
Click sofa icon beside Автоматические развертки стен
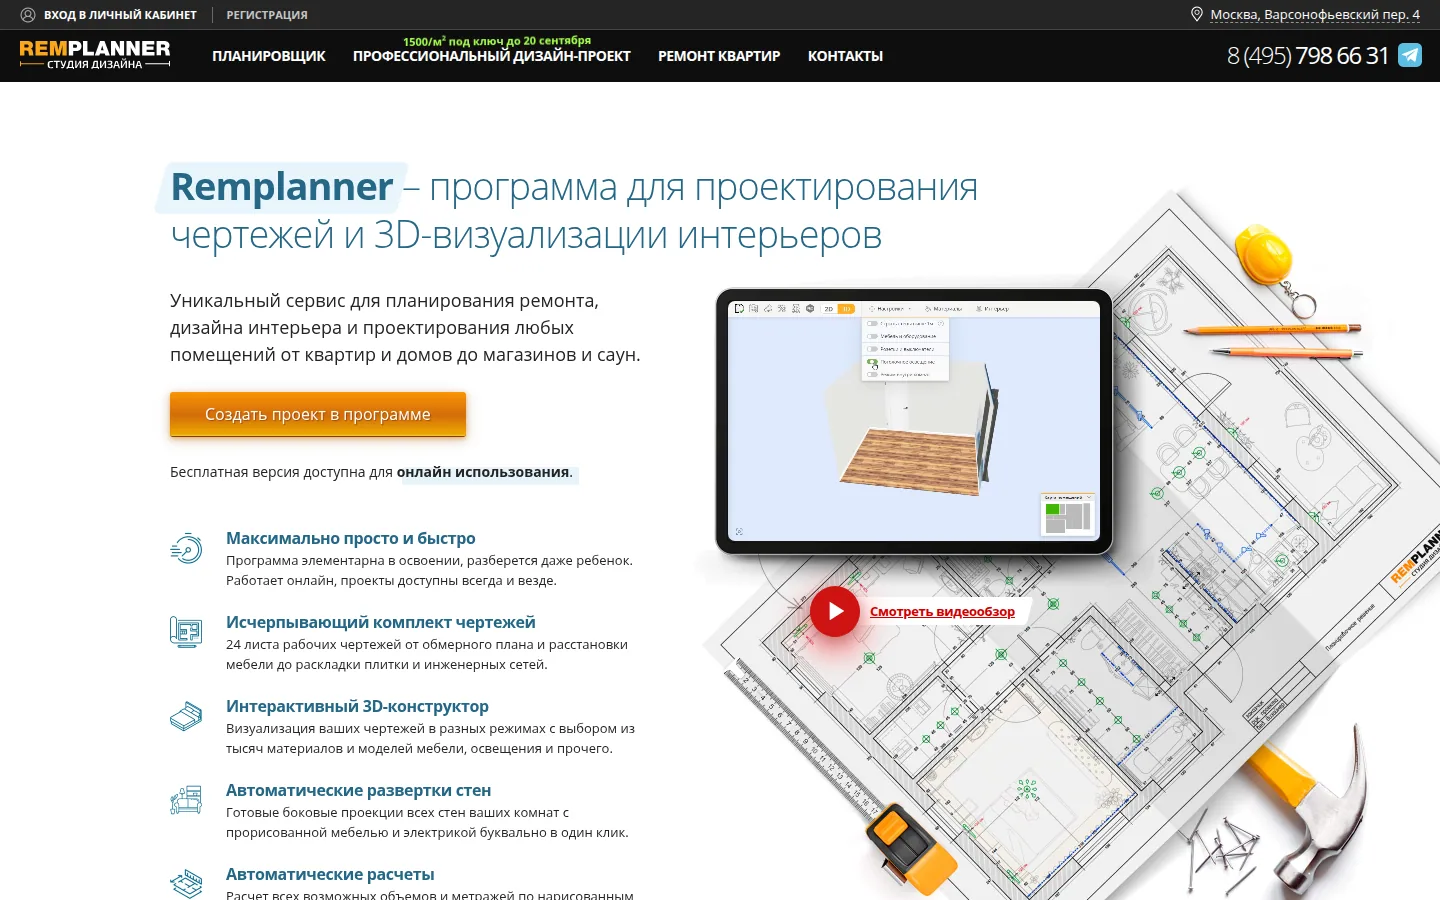tap(186, 800)
